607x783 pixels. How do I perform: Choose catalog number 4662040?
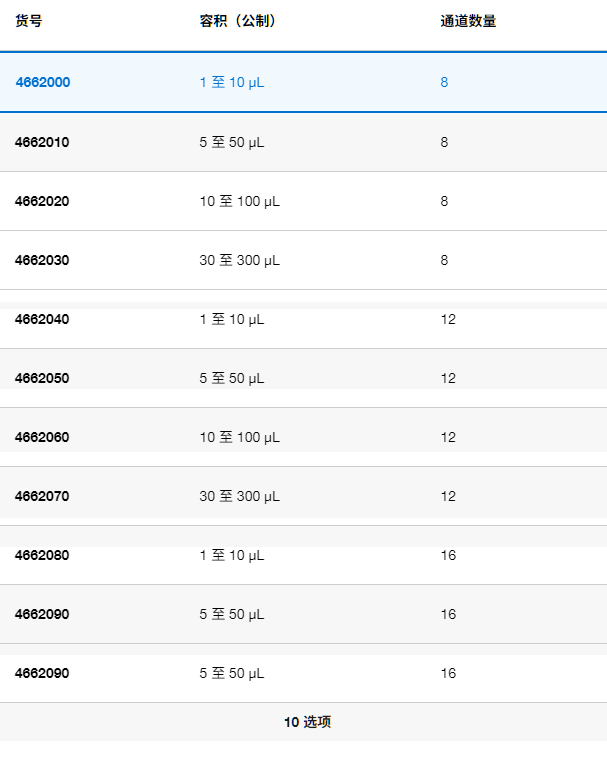point(42,319)
